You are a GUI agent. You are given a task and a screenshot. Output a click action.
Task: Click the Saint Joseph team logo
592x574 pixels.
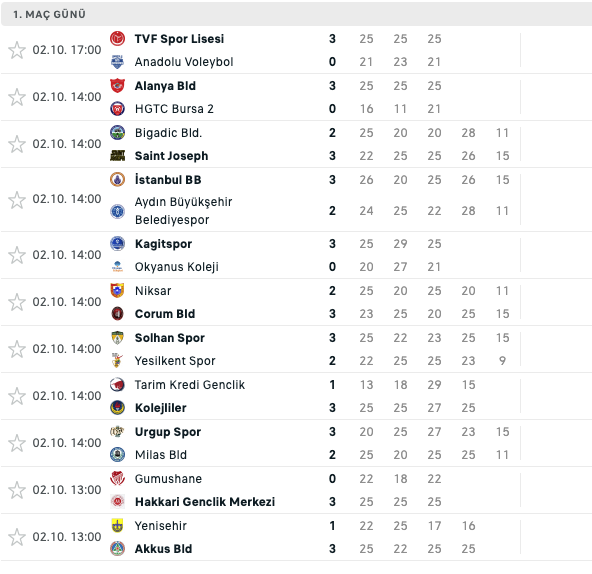[x=117, y=156]
